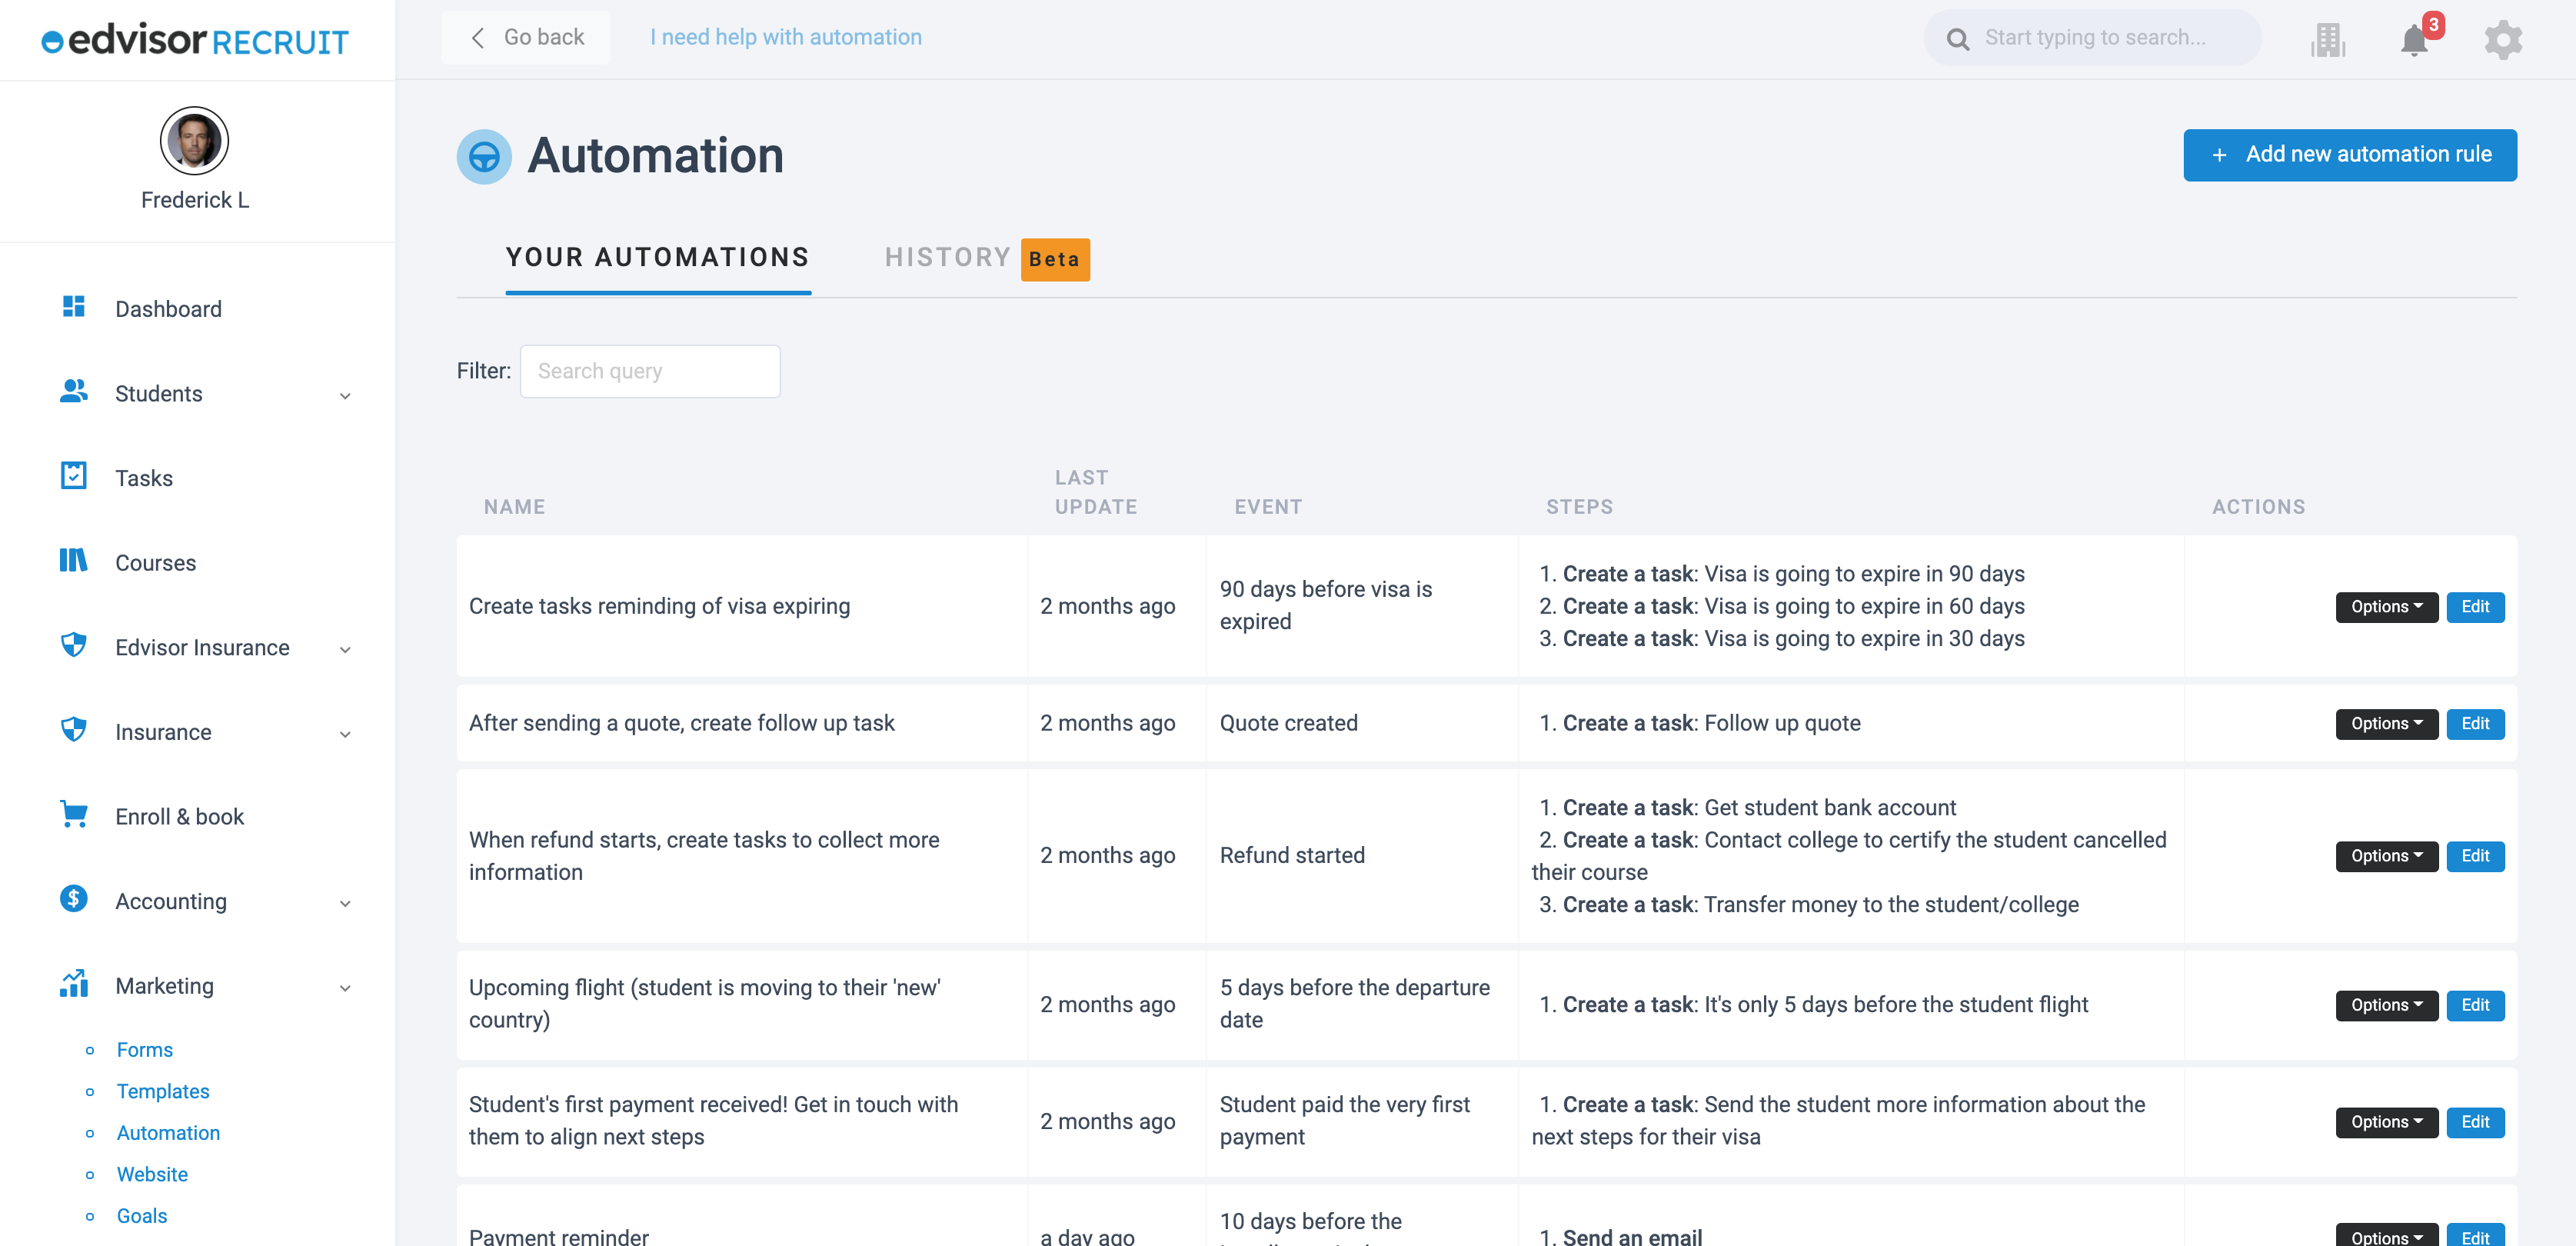This screenshot has height=1246, width=2576.
Task: Open Enroll & book in sidebar
Action: pyautogui.click(x=179, y=817)
